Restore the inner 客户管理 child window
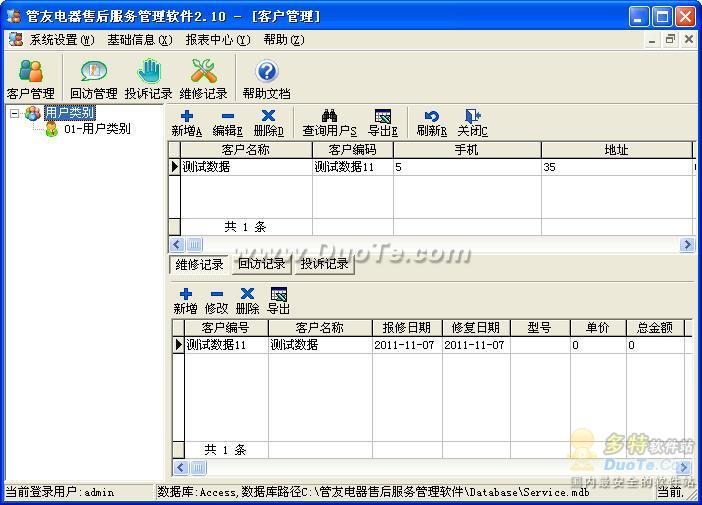This screenshot has width=702, height=505. pyautogui.click(x=670, y=39)
